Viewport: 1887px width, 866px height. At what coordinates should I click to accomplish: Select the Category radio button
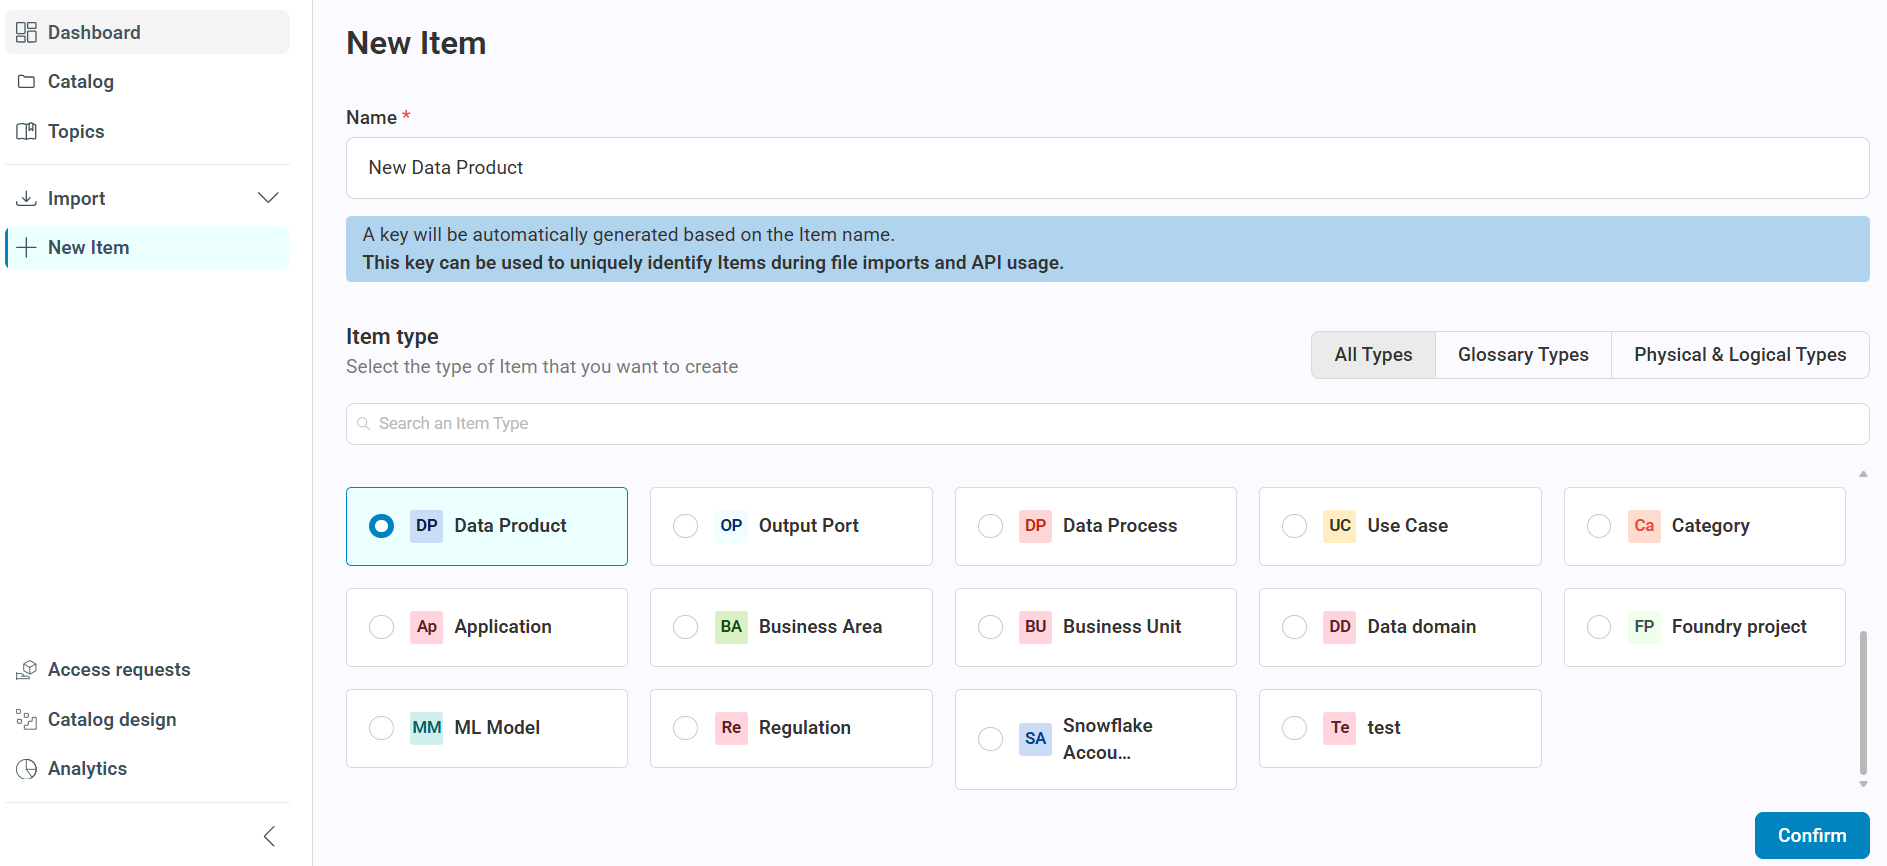[x=1599, y=526]
